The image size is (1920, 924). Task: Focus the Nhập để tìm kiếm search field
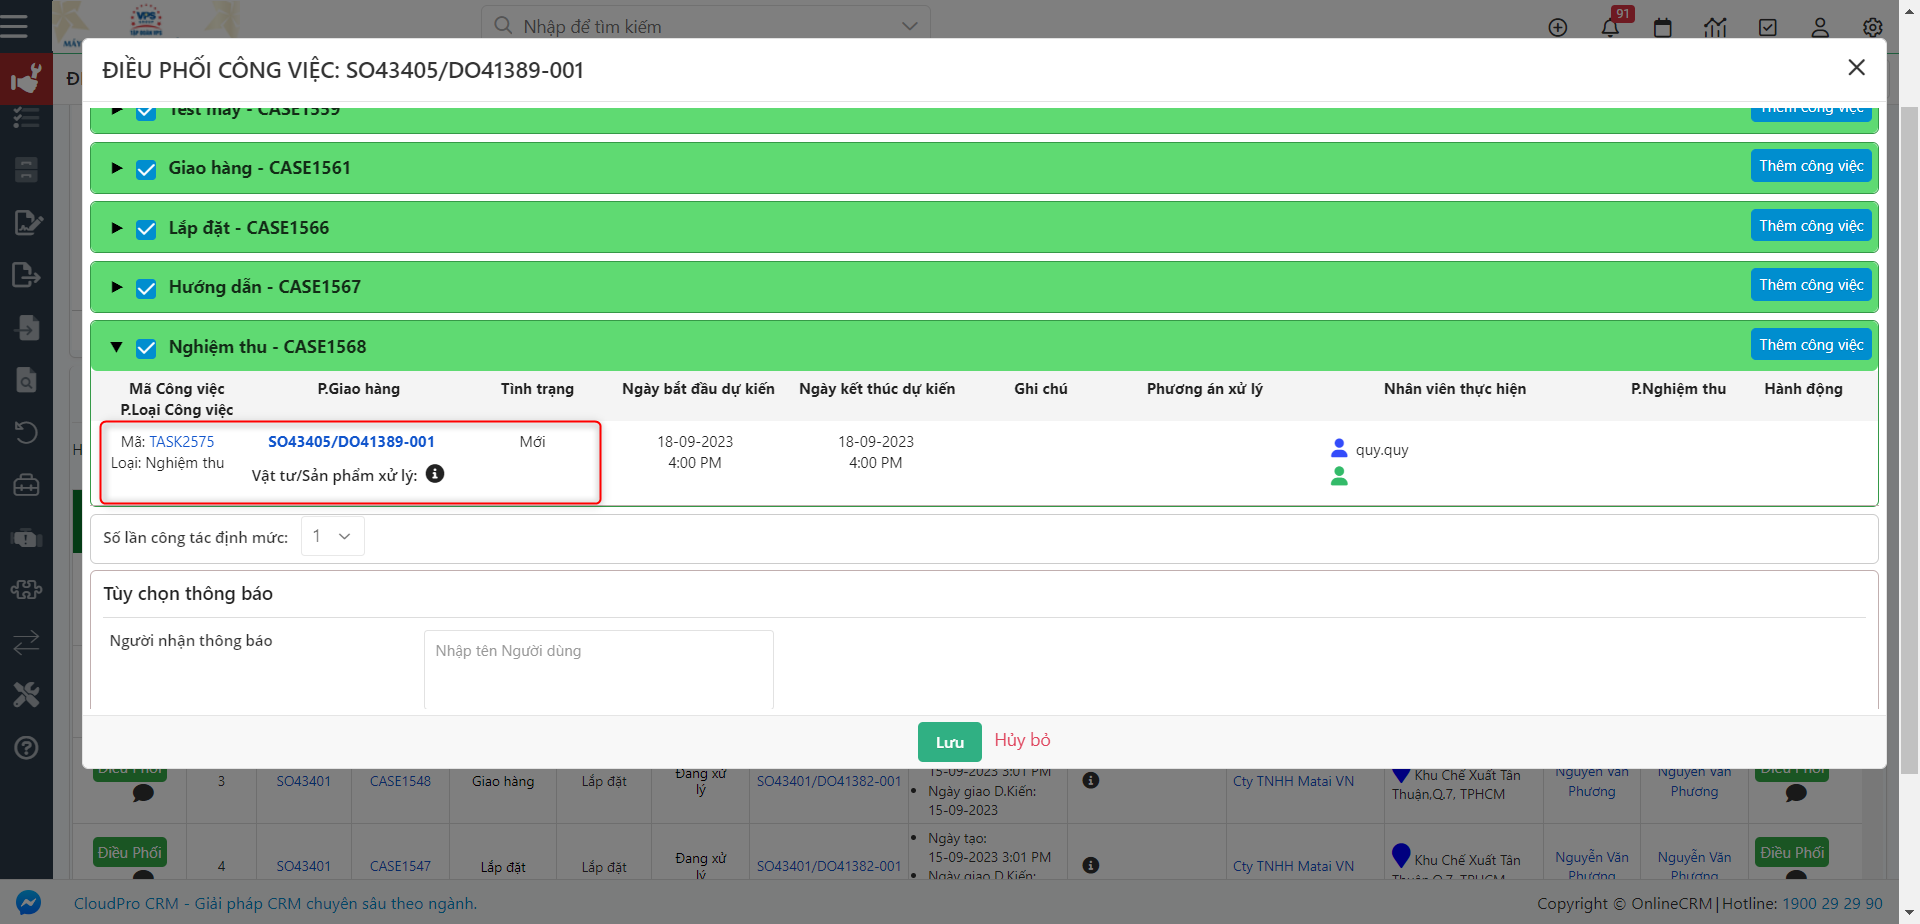pyautogui.click(x=705, y=27)
